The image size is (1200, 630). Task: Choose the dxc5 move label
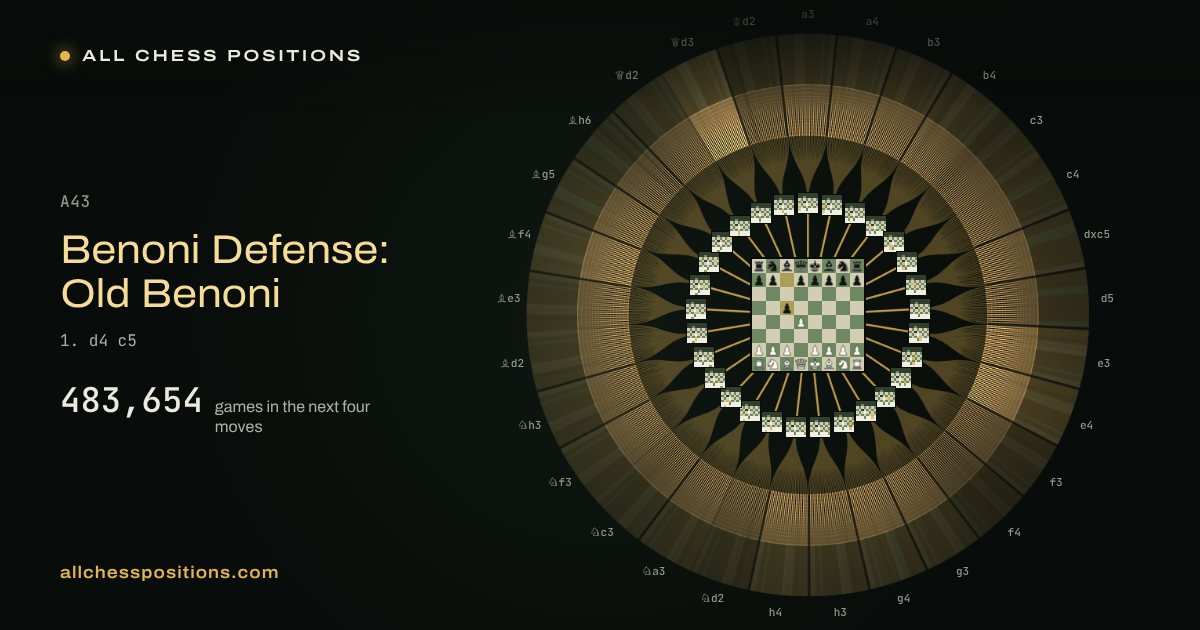pyautogui.click(x=1097, y=234)
